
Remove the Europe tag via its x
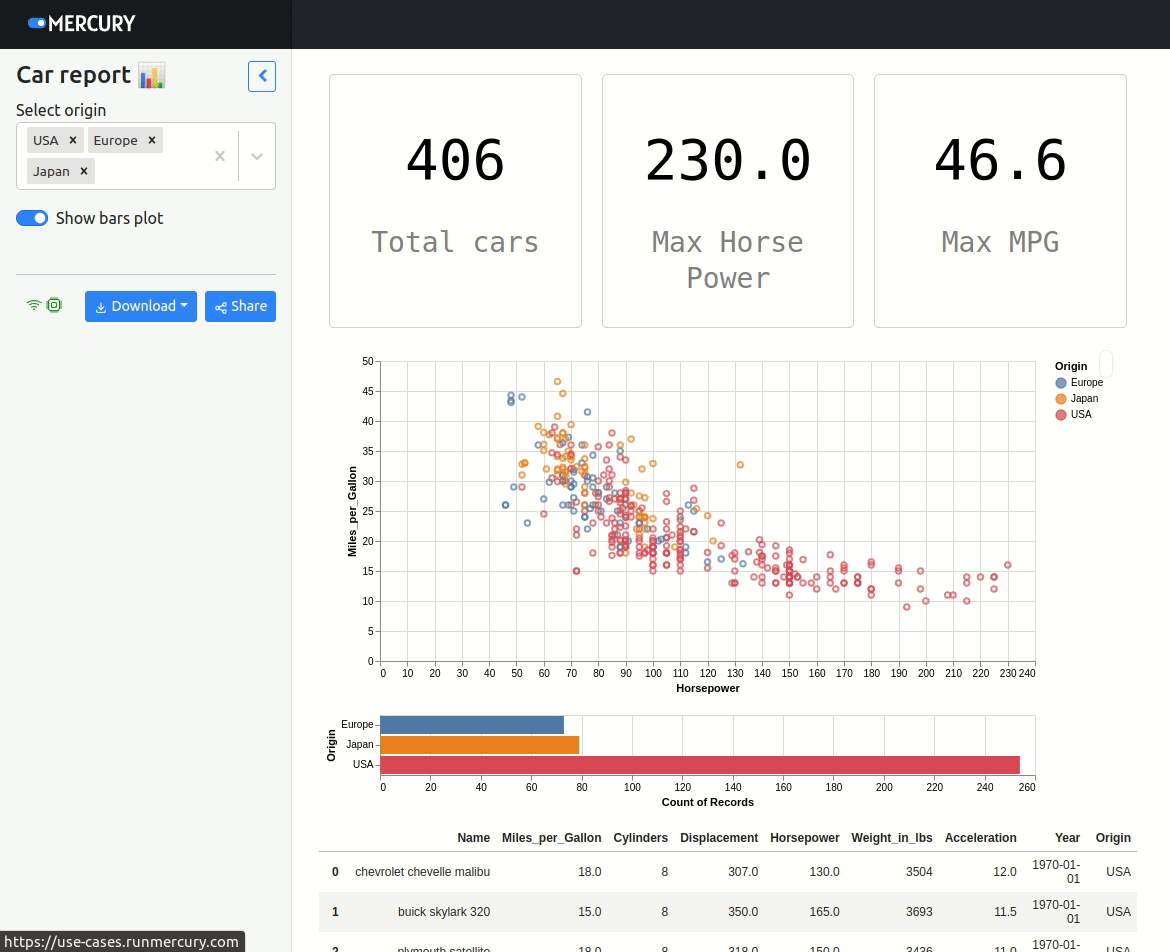[152, 140]
